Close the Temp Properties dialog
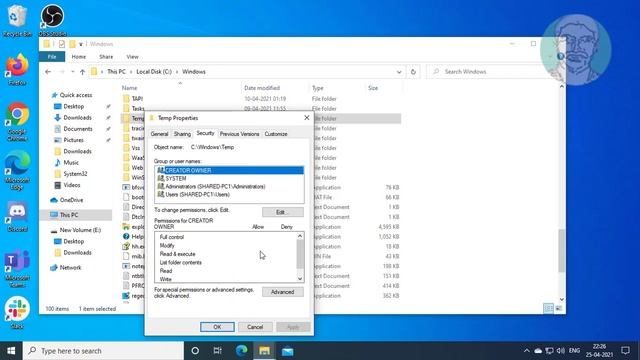The width and height of the screenshot is (640, 360). (x=307, y=118)
